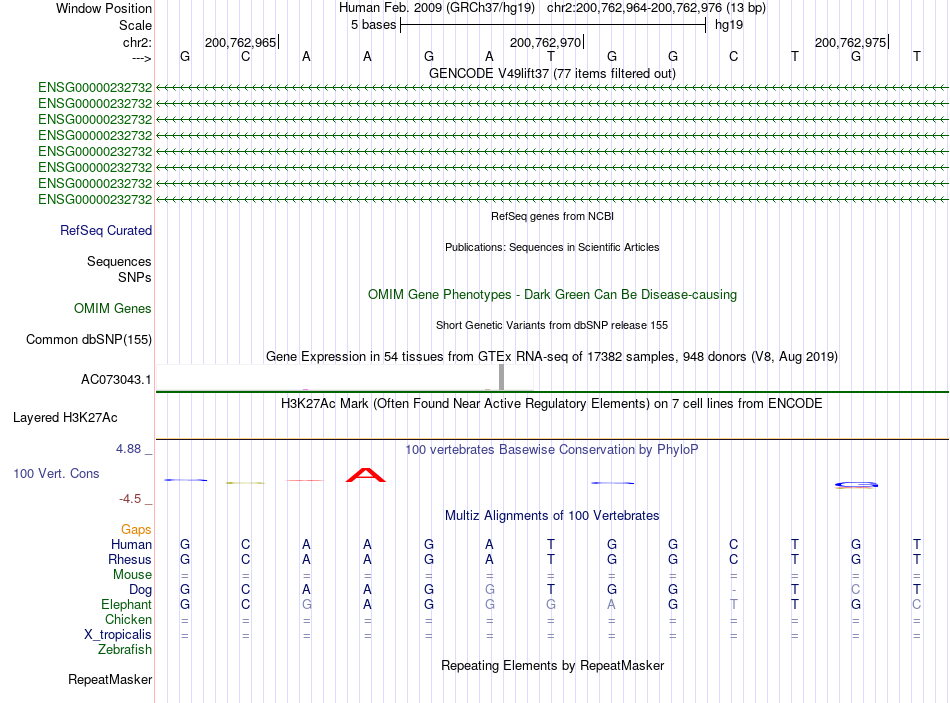This screenshot has height=703, width=950.
Task: Click the chr2 coordinates header text
Action: (656, 8)
